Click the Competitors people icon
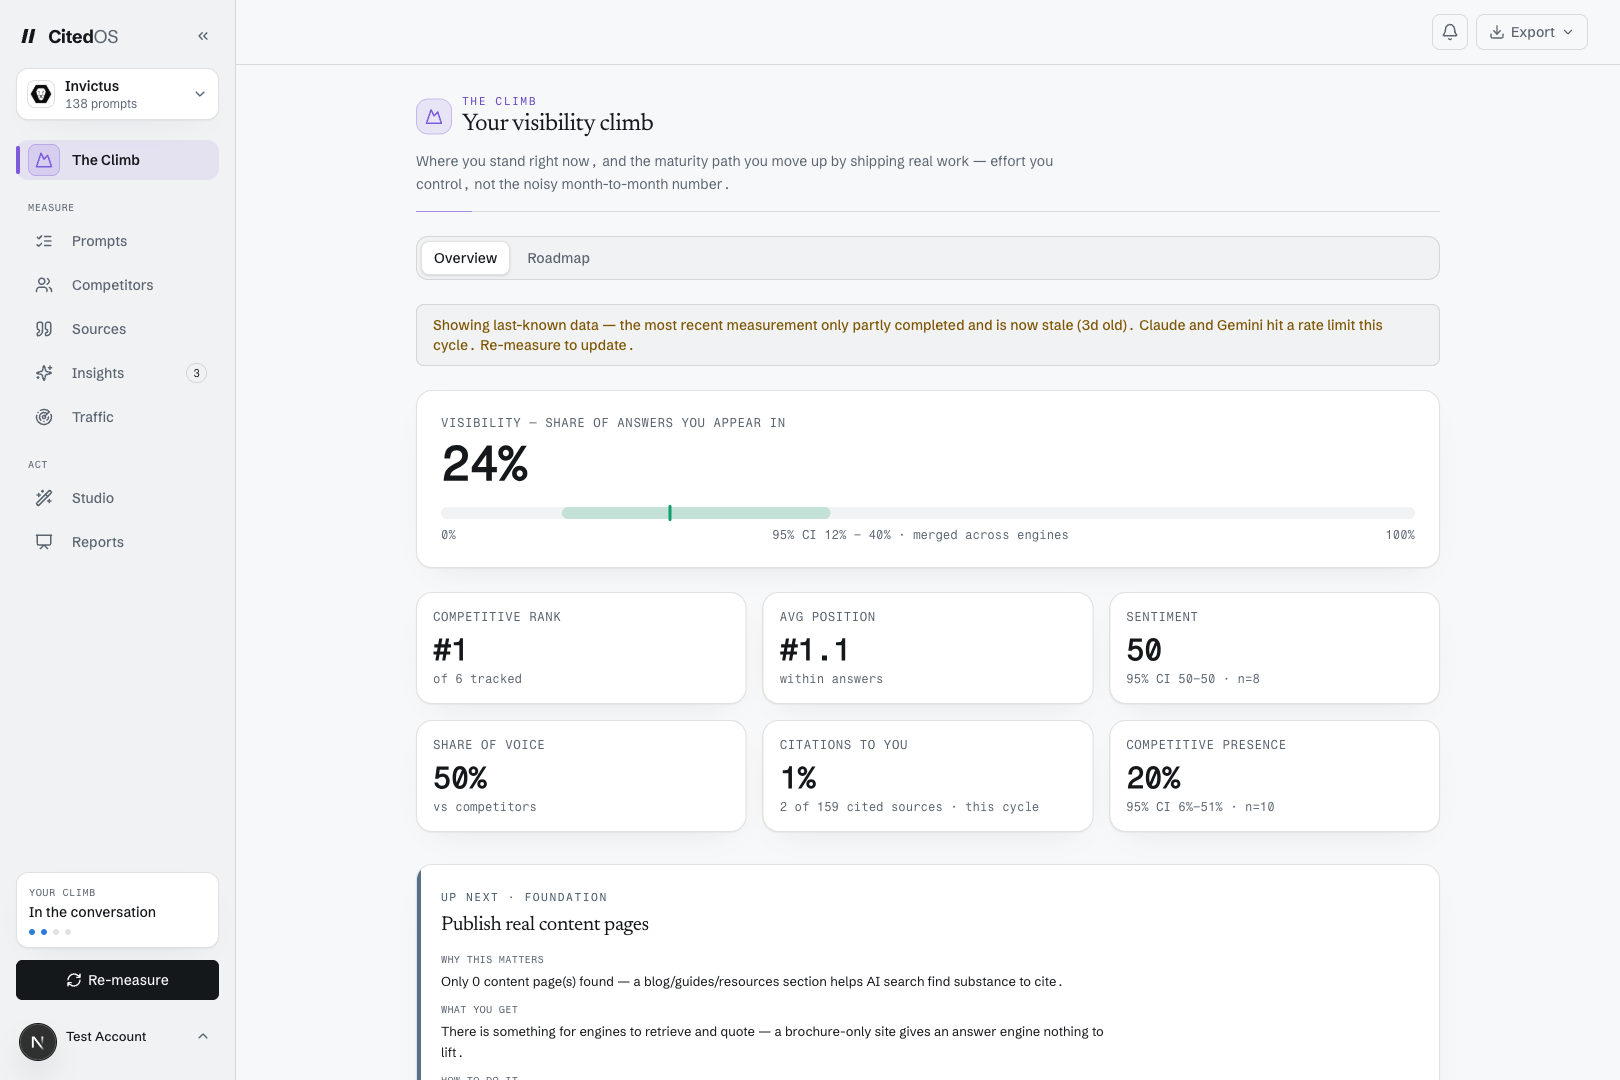The width and height of the screenshot is (1620, 1080). (44, 285)
